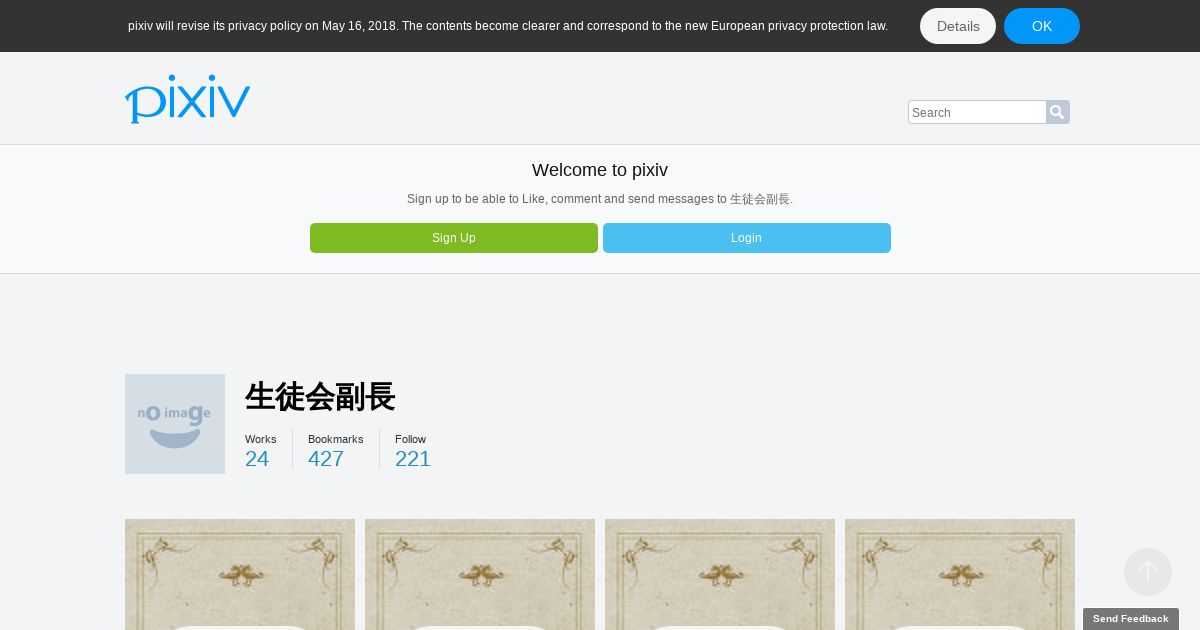Screen dimensions: 1200x630
Task: Dismiss the privacy notice with OK
Action: coord(1042,26)
